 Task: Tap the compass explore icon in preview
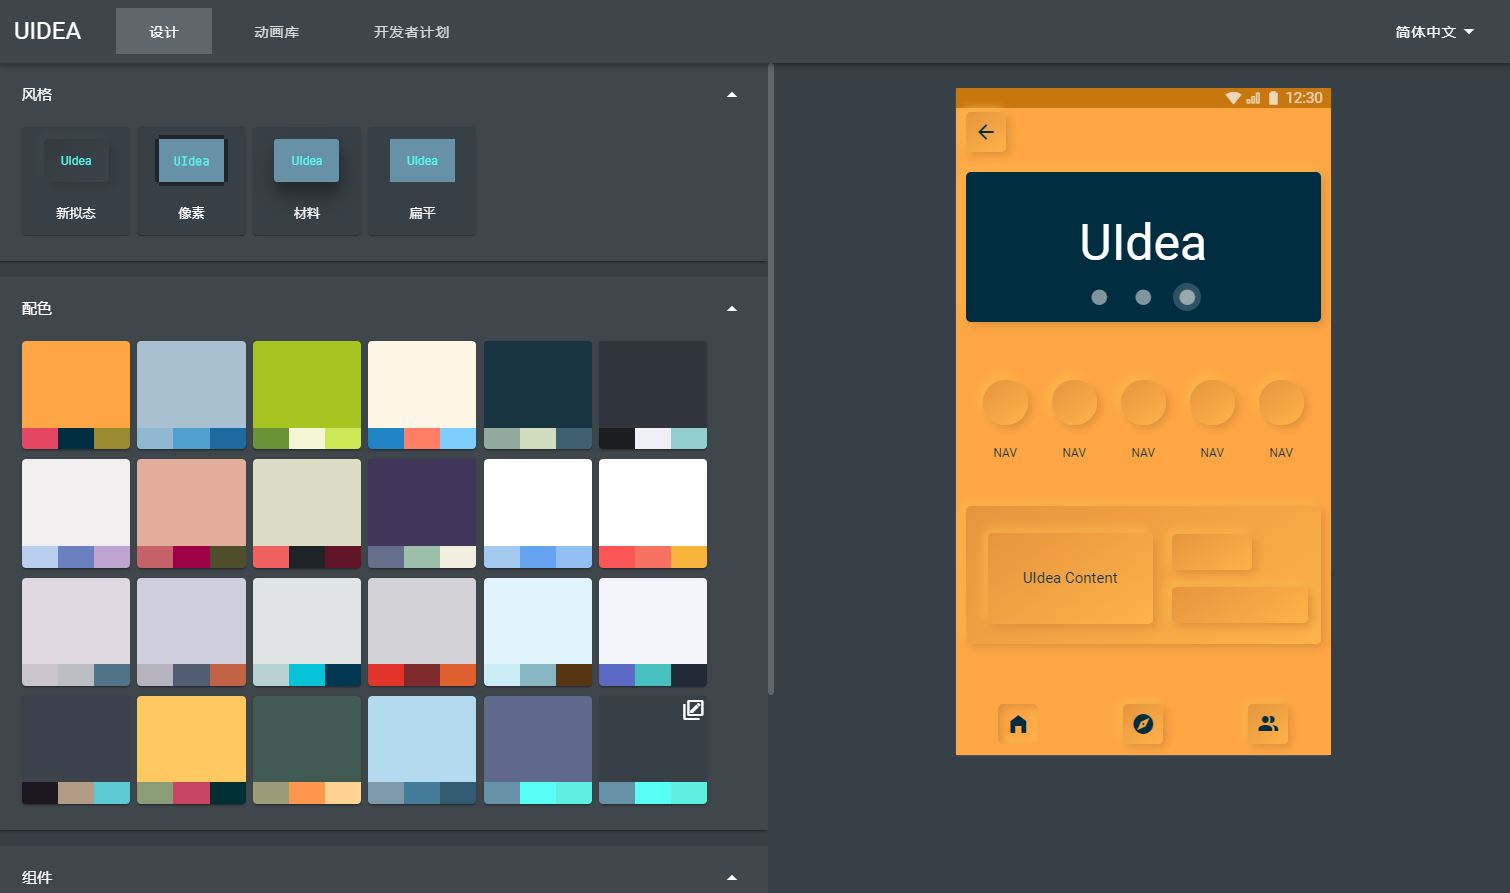click(1143, 724)
